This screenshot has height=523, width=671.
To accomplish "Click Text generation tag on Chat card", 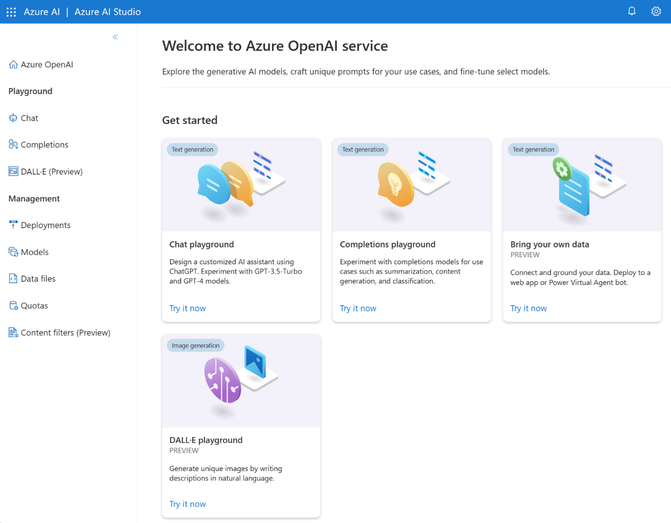I will 193,149.
